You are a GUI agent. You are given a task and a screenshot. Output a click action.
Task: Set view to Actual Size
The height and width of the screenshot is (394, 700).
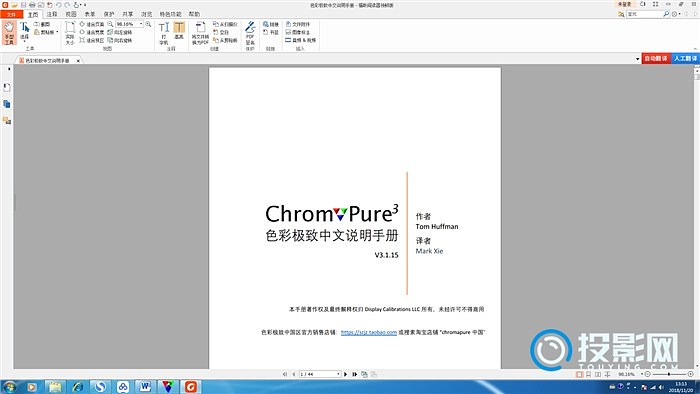[70, 33]
